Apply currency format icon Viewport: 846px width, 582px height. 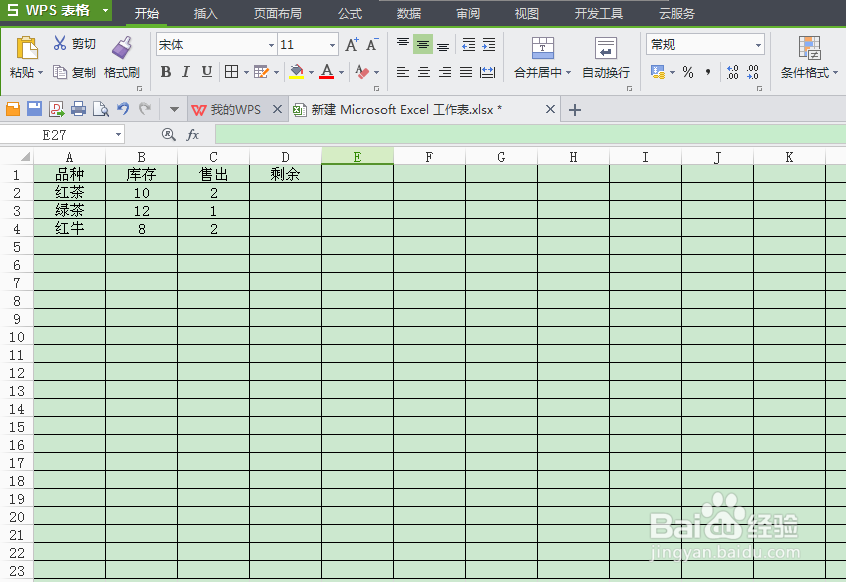click(x=658, y=72)
